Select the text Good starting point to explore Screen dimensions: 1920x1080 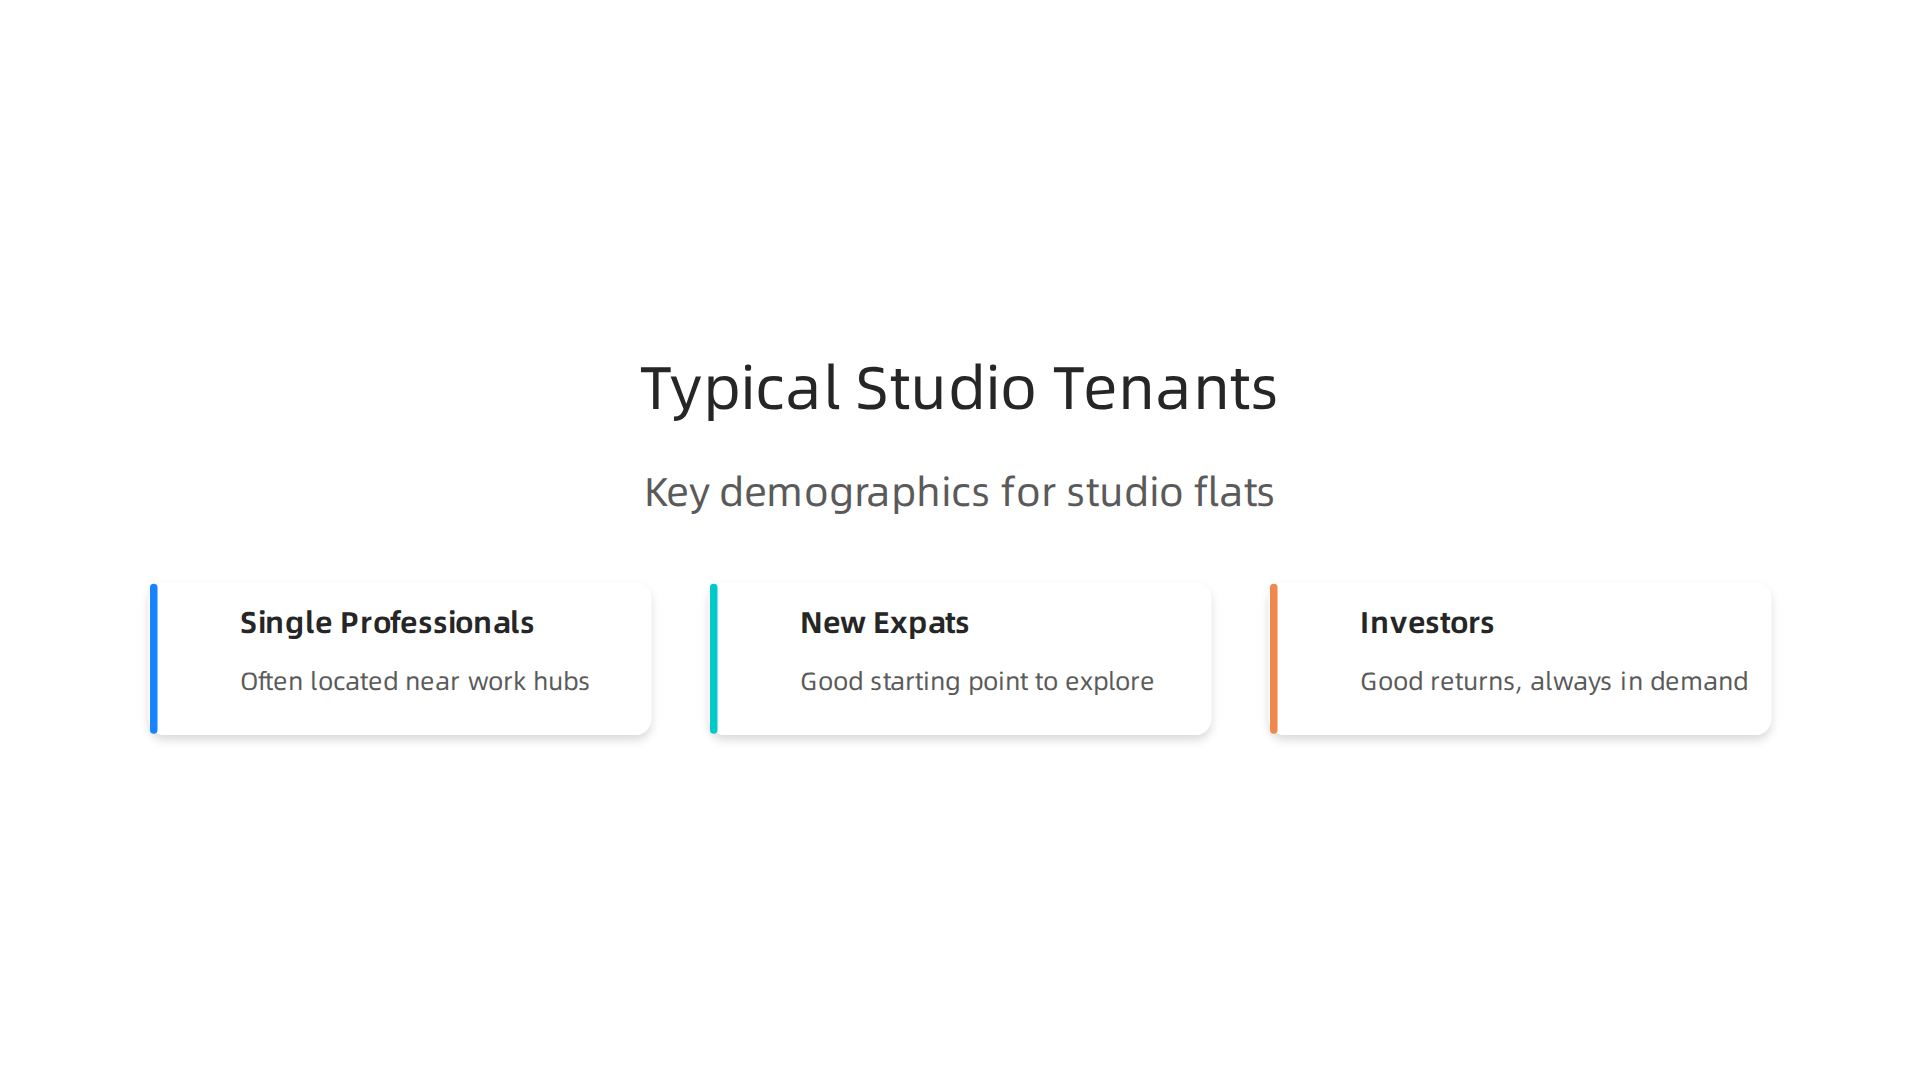click(x=976, y=682)
